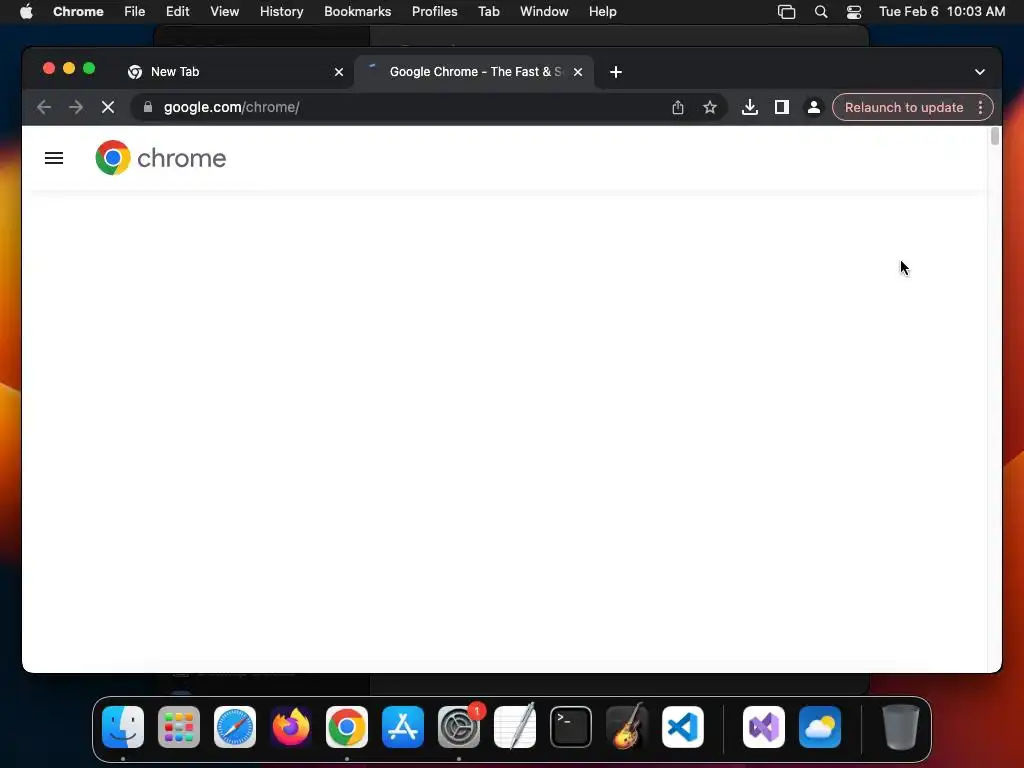Viewport: 1024px width, 768px height.
Task: Open purple Visual Studio from Dock
Action: (x=764, y=727)
